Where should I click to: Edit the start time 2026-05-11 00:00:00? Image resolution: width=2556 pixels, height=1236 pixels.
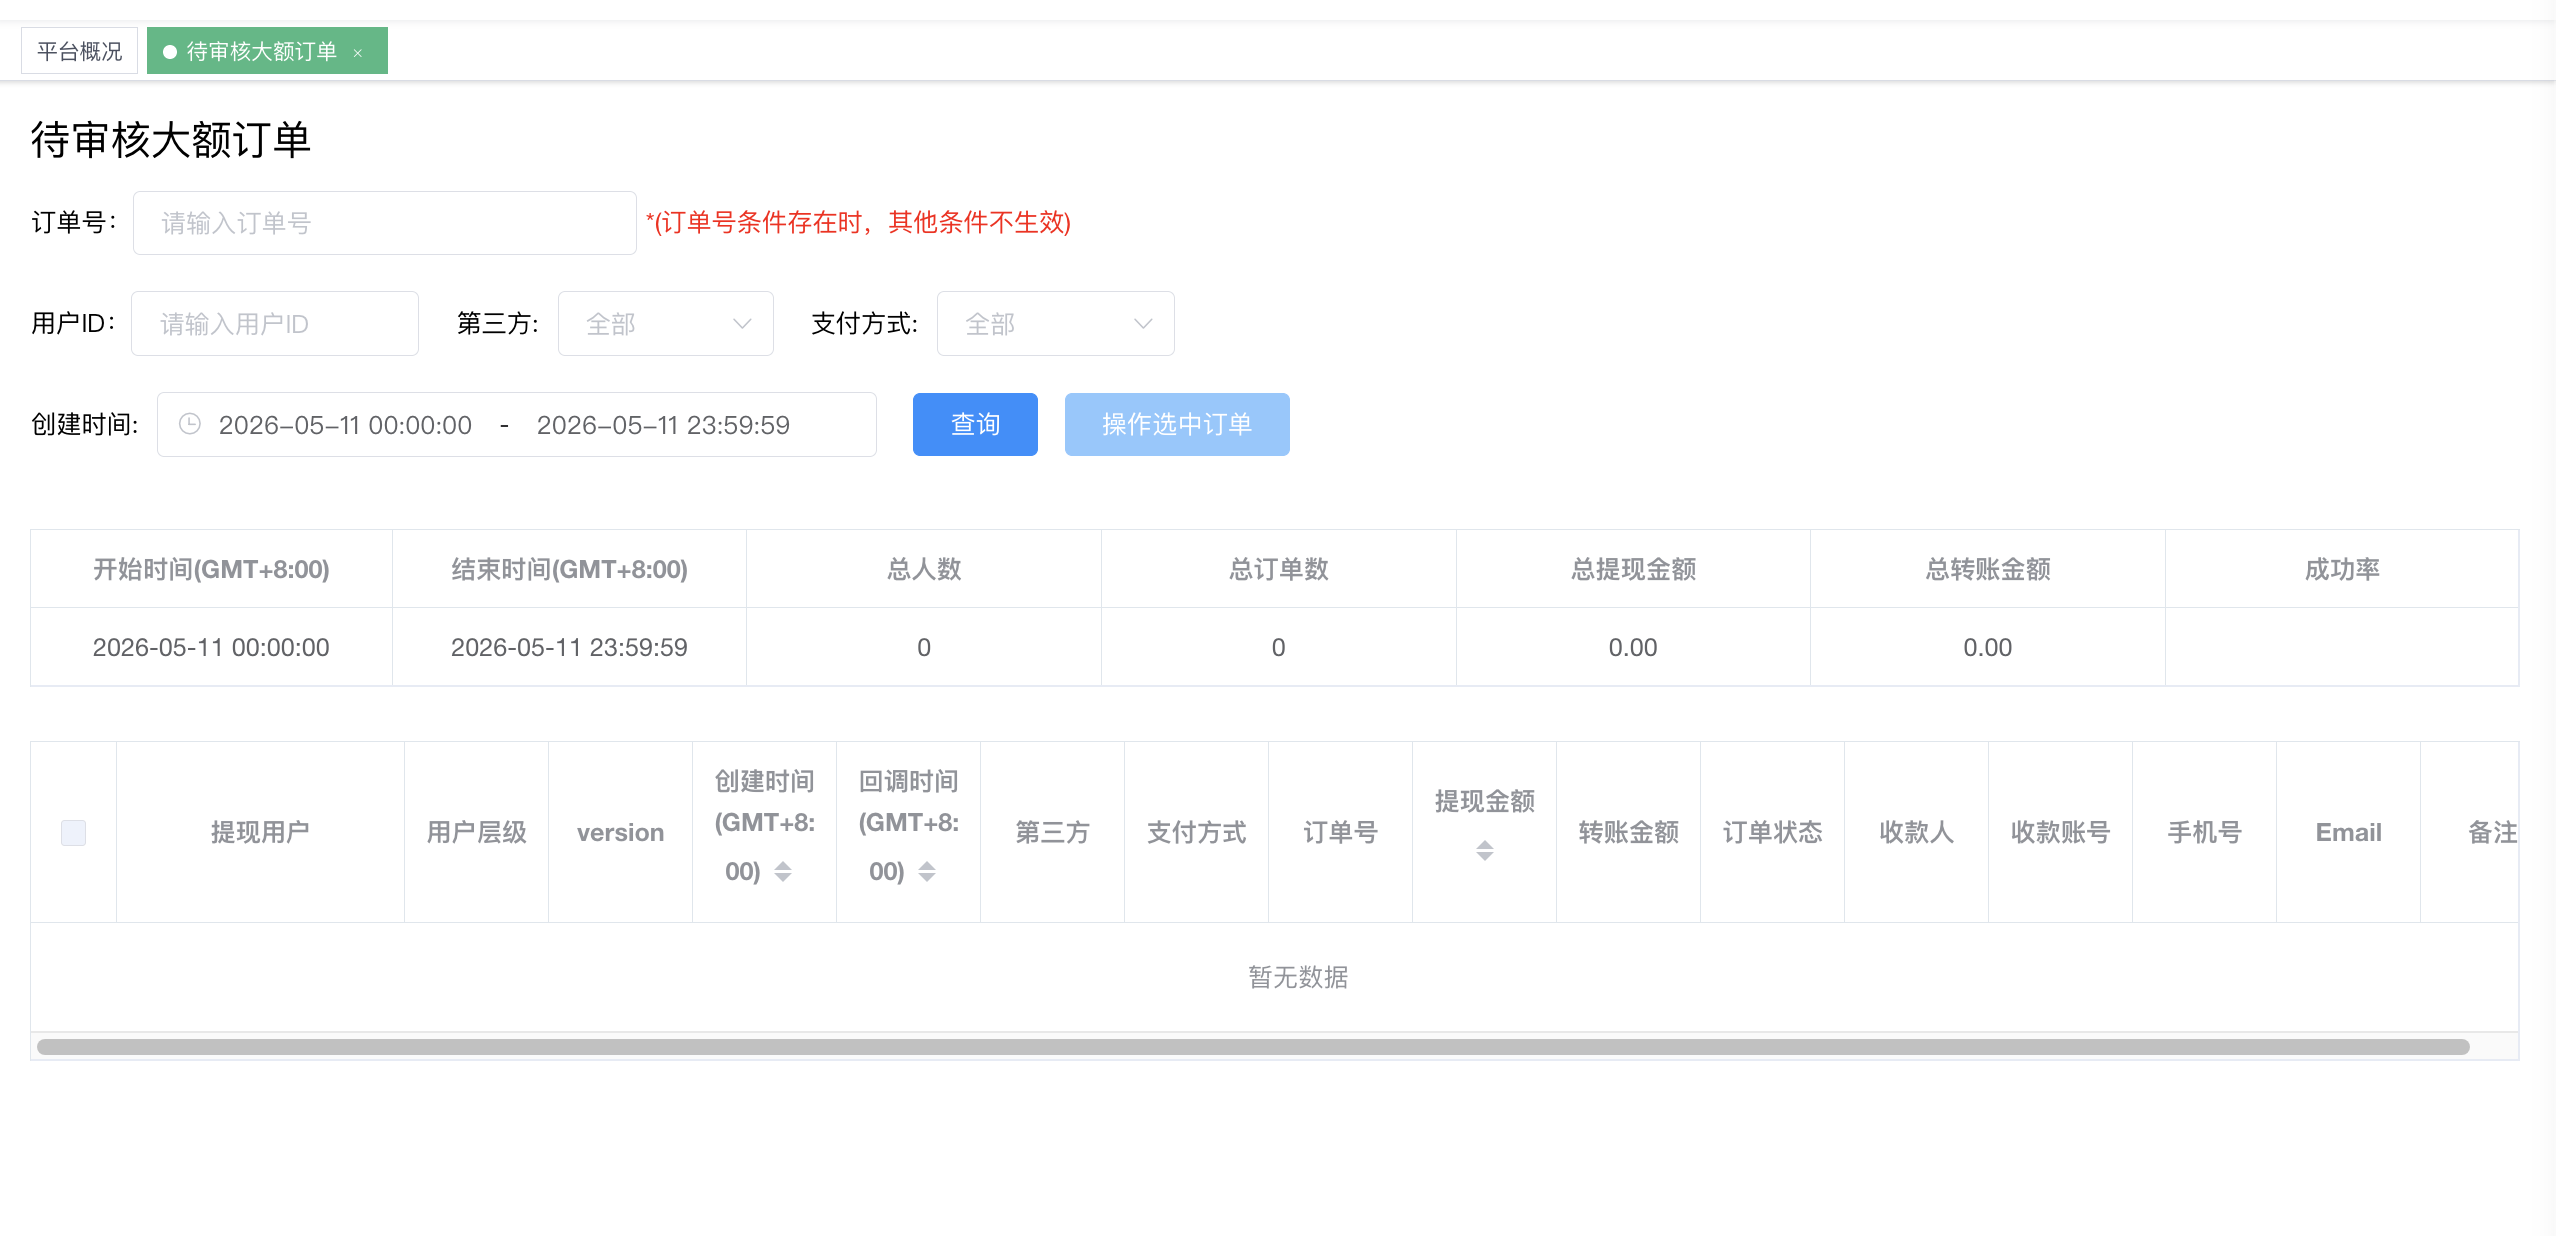pyautogui.click(x=345, y=425)
